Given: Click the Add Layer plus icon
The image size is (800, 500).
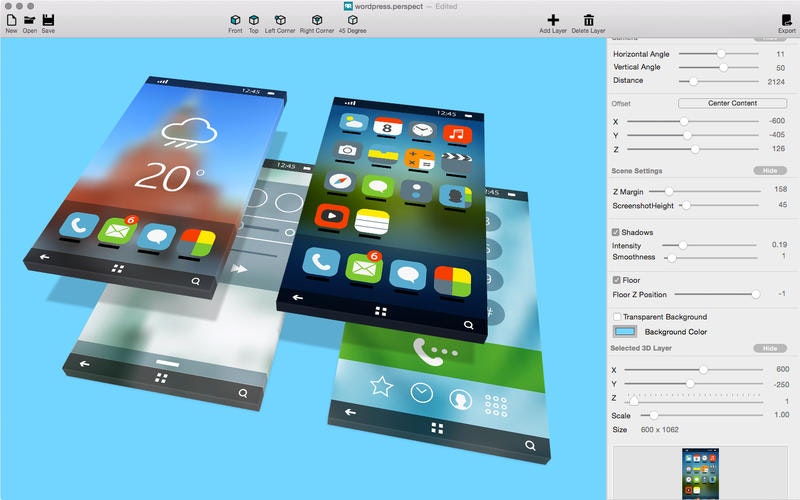Looking at the screenshot, I should (553, 20).
